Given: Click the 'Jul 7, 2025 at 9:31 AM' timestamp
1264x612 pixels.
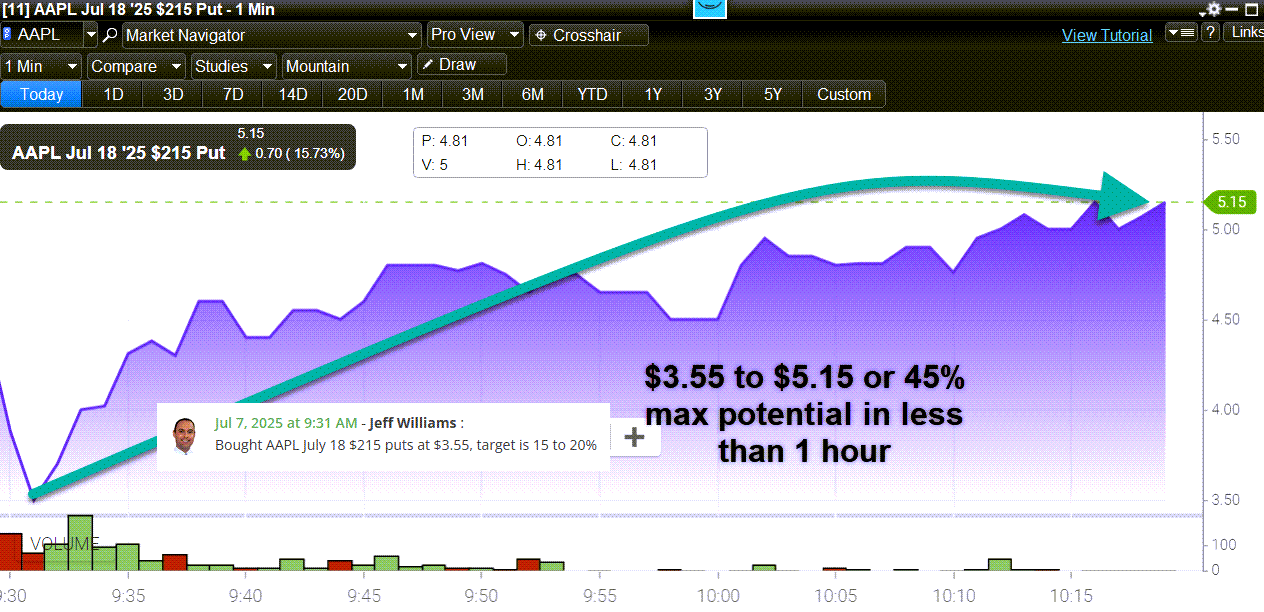Looking at the screenshot, I should tap(287, 423).
